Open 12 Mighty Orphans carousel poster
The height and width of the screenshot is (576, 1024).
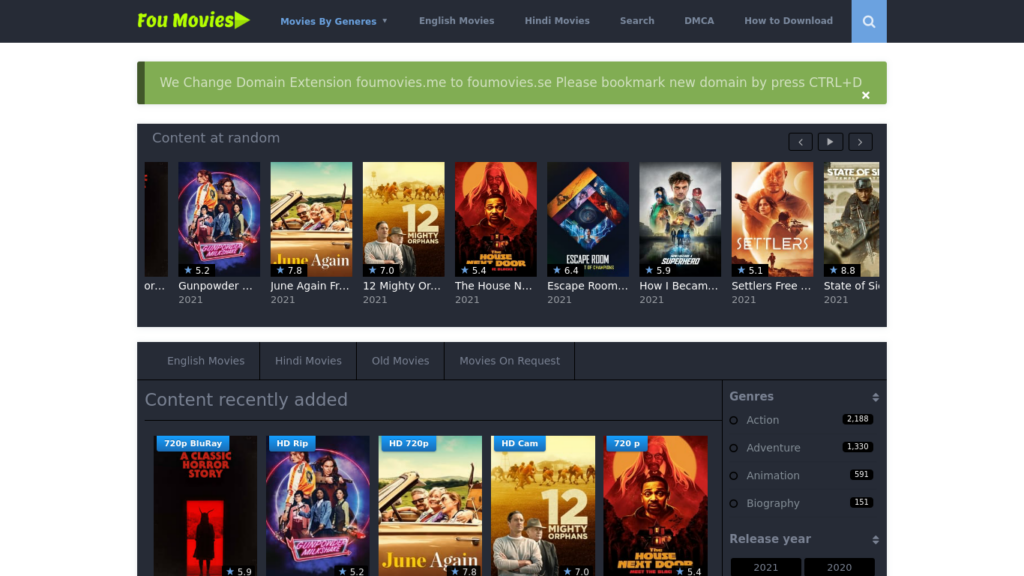coord(404,219)
